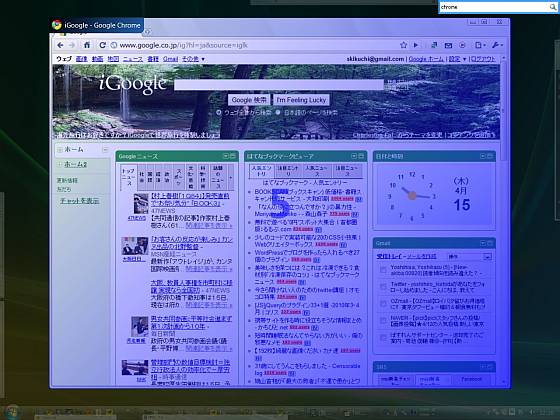Click the search magnifier in the chrome search box
560x420 pixels.
tap(552, 7)
